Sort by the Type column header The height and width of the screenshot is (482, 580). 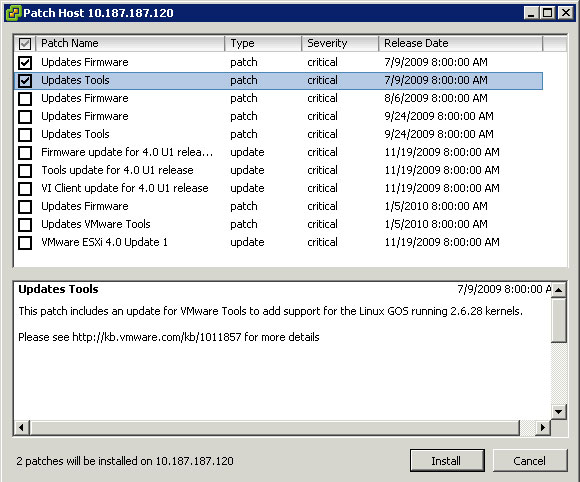tap(263, 43)
